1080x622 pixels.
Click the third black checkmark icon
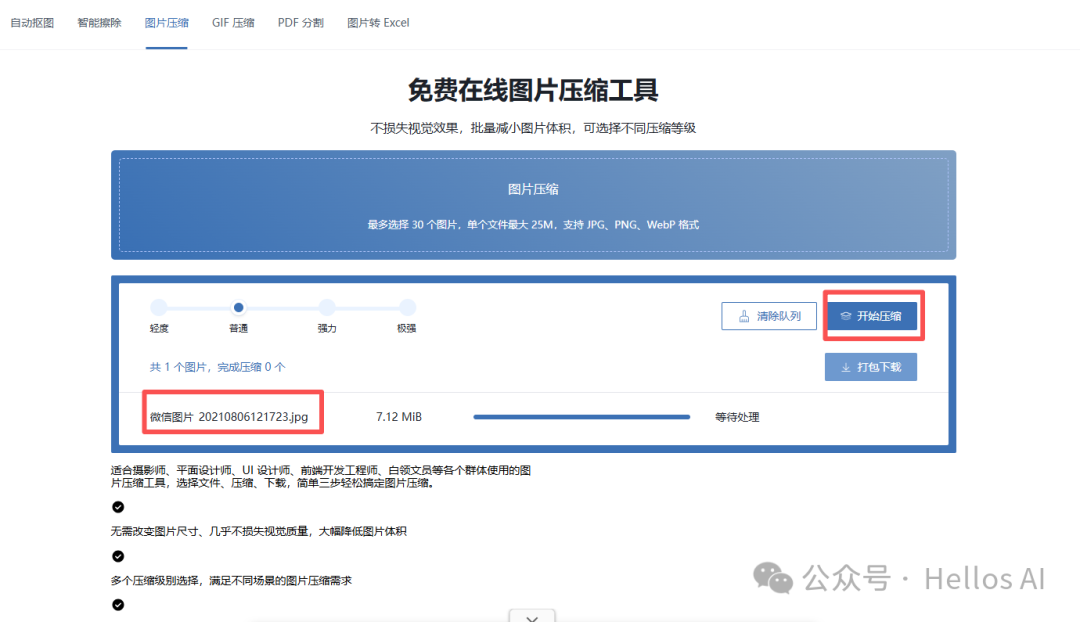(x=118, y=604)
